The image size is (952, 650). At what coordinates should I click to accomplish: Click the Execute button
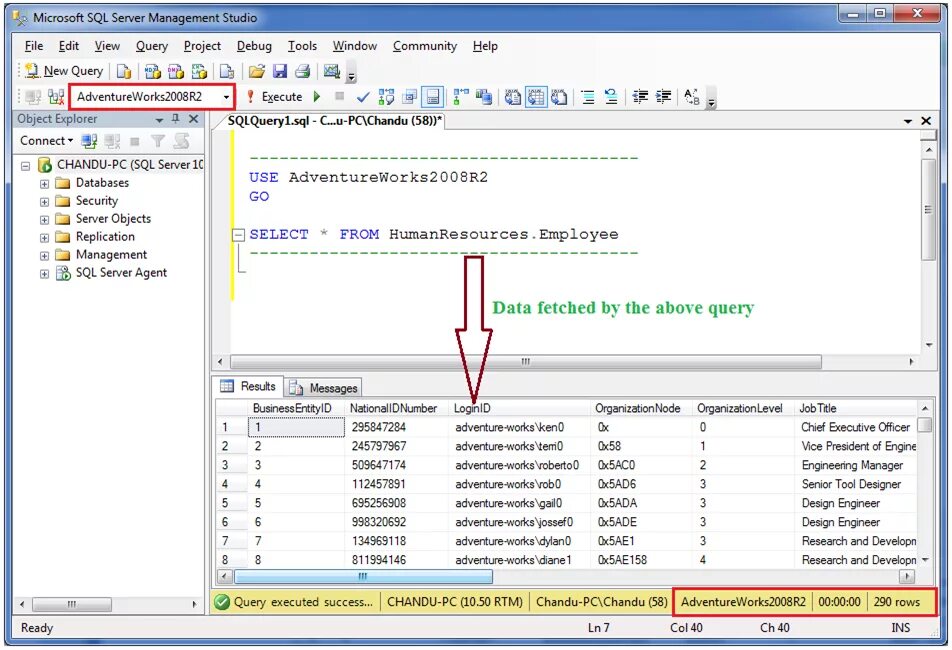click(x=274, y=96)
